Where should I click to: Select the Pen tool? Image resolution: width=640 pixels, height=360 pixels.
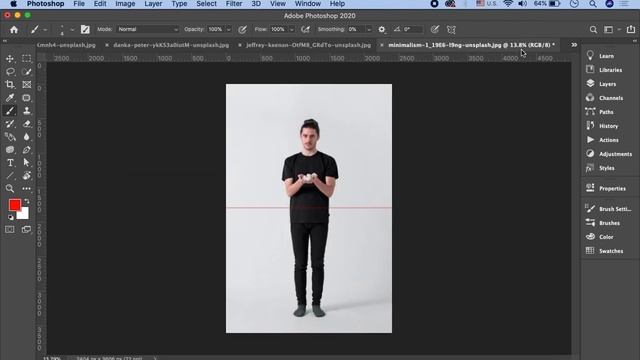[27, 150]
